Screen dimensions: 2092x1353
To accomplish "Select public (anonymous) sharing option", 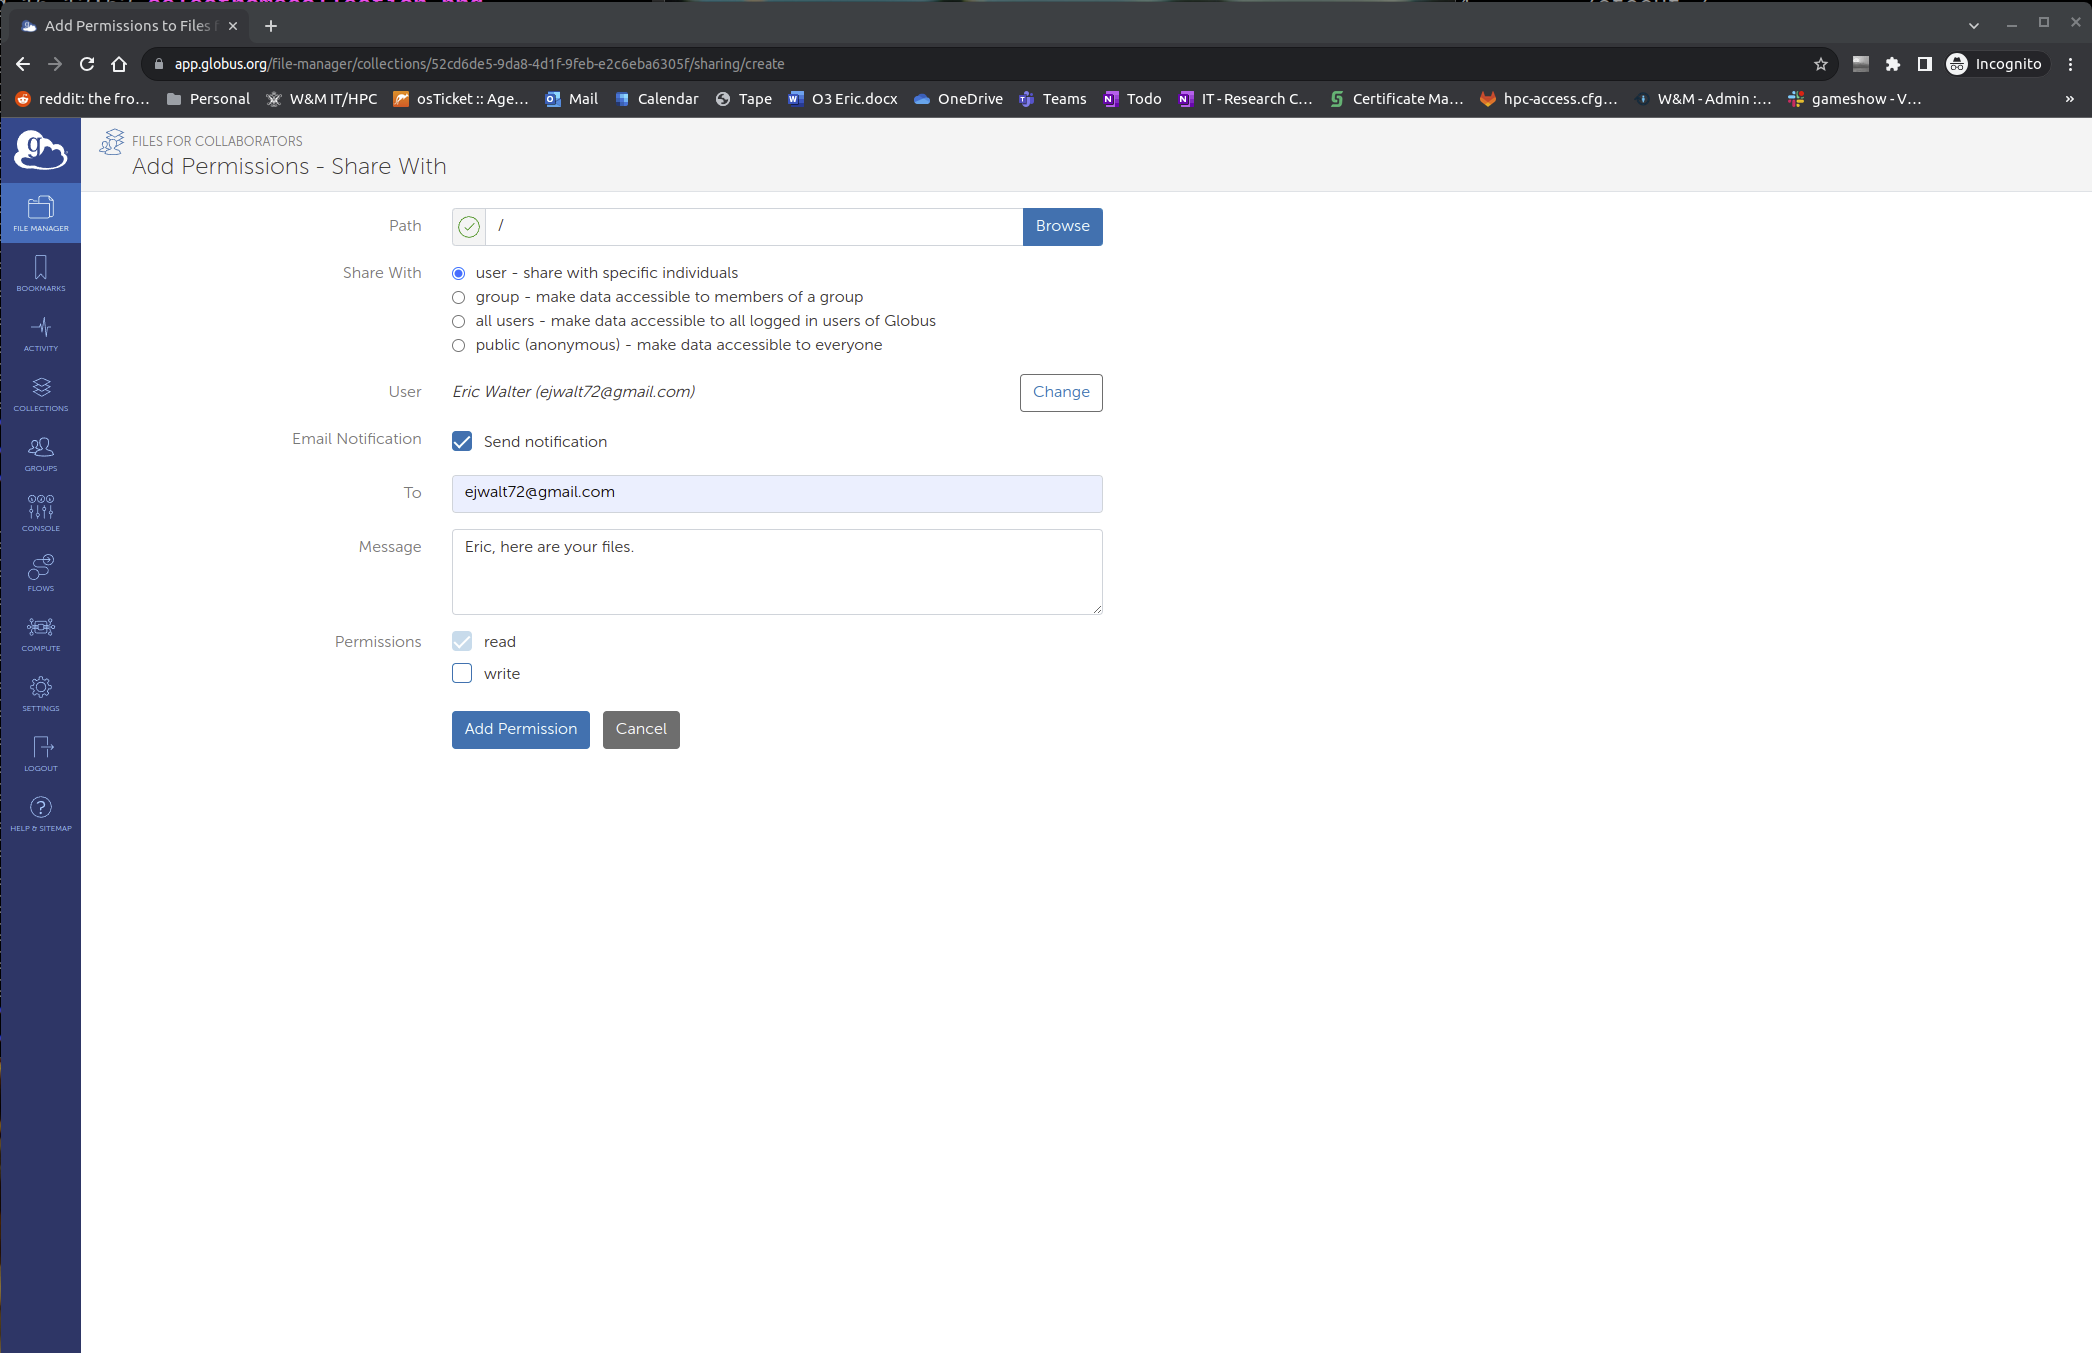I will tap(459, 345).
